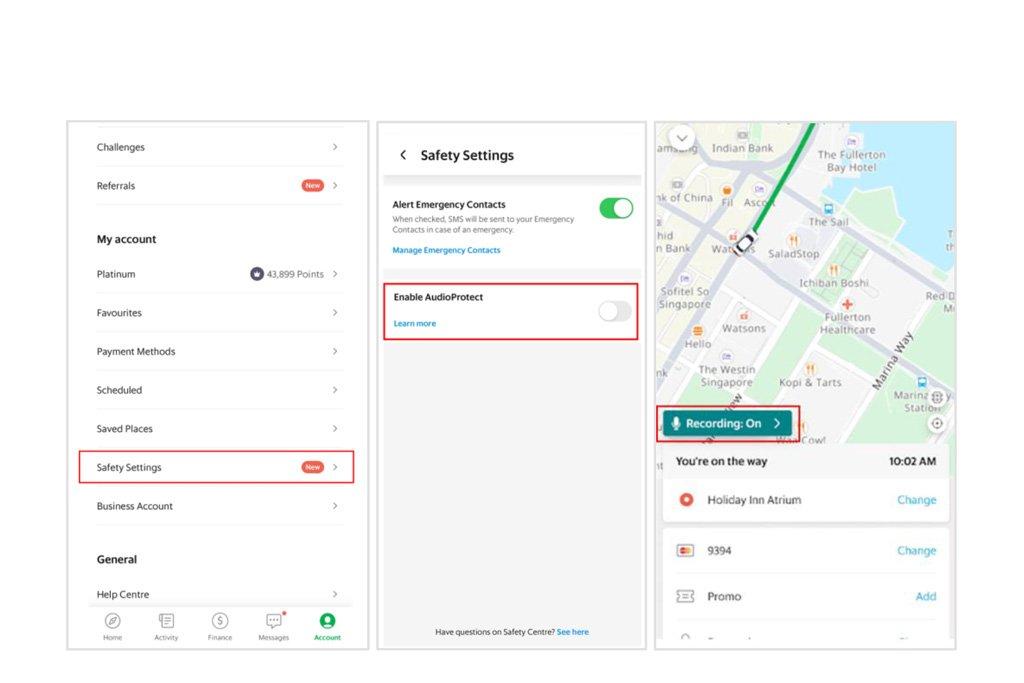Click Learn more under Enable AudioProtect
1024x683 pixels.
point(415,324)
